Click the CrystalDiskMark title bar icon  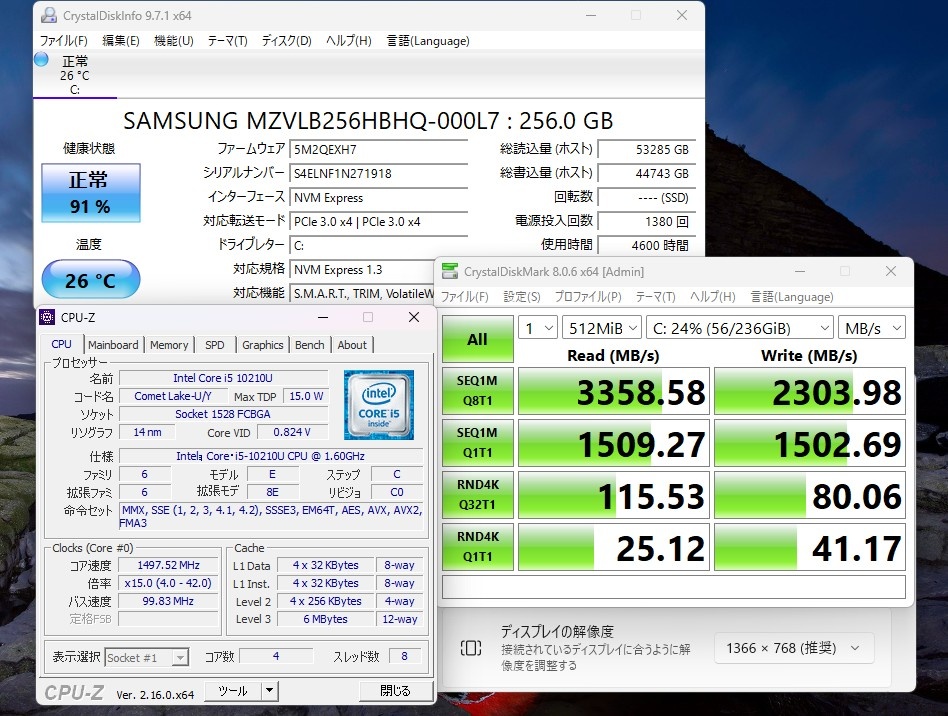[450, 271]
